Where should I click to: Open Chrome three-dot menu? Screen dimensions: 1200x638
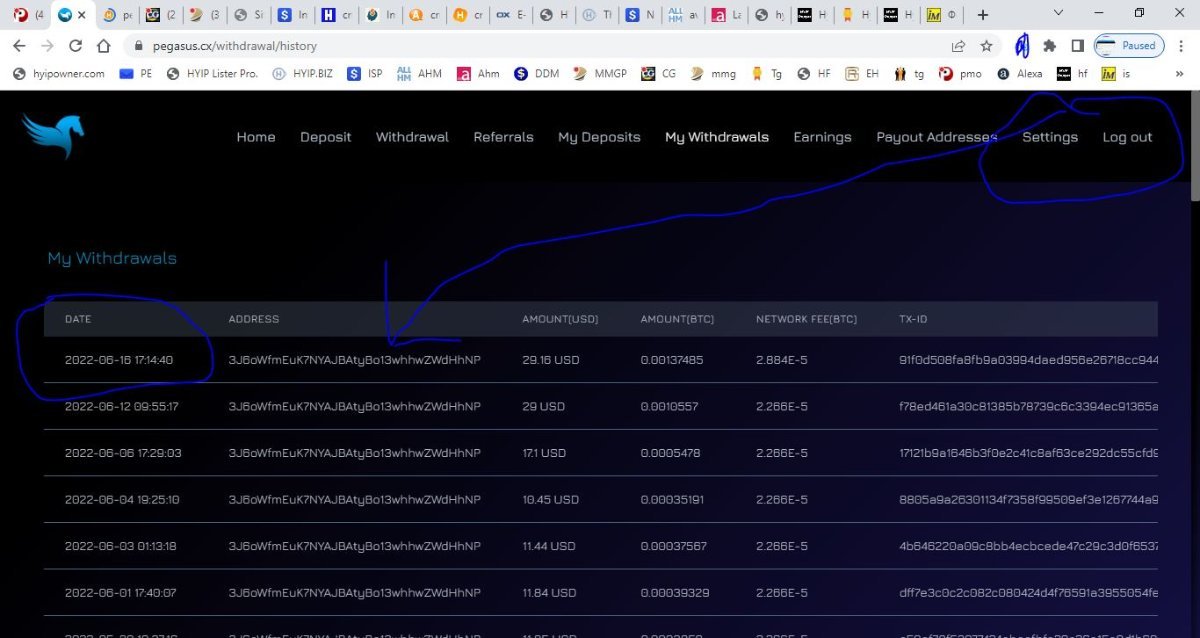(1180, 46)
